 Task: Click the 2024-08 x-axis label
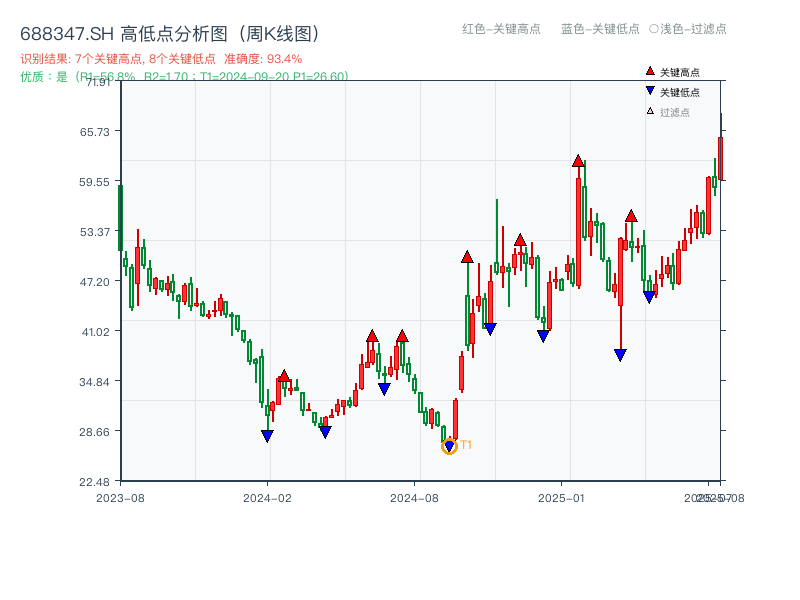414,498
